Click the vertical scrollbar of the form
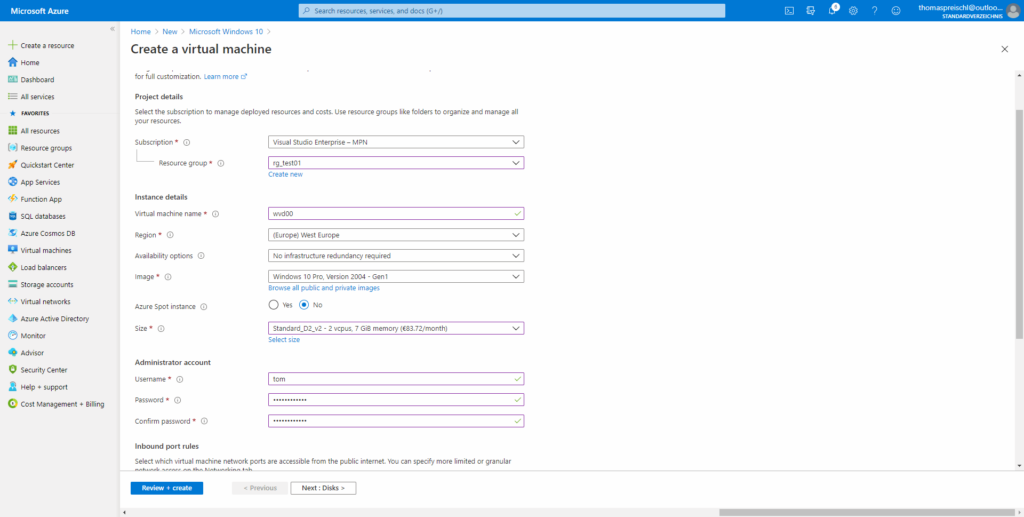Image resolution: width=1024 pixels, height=517 pixels. click(x=1019, y=224)
